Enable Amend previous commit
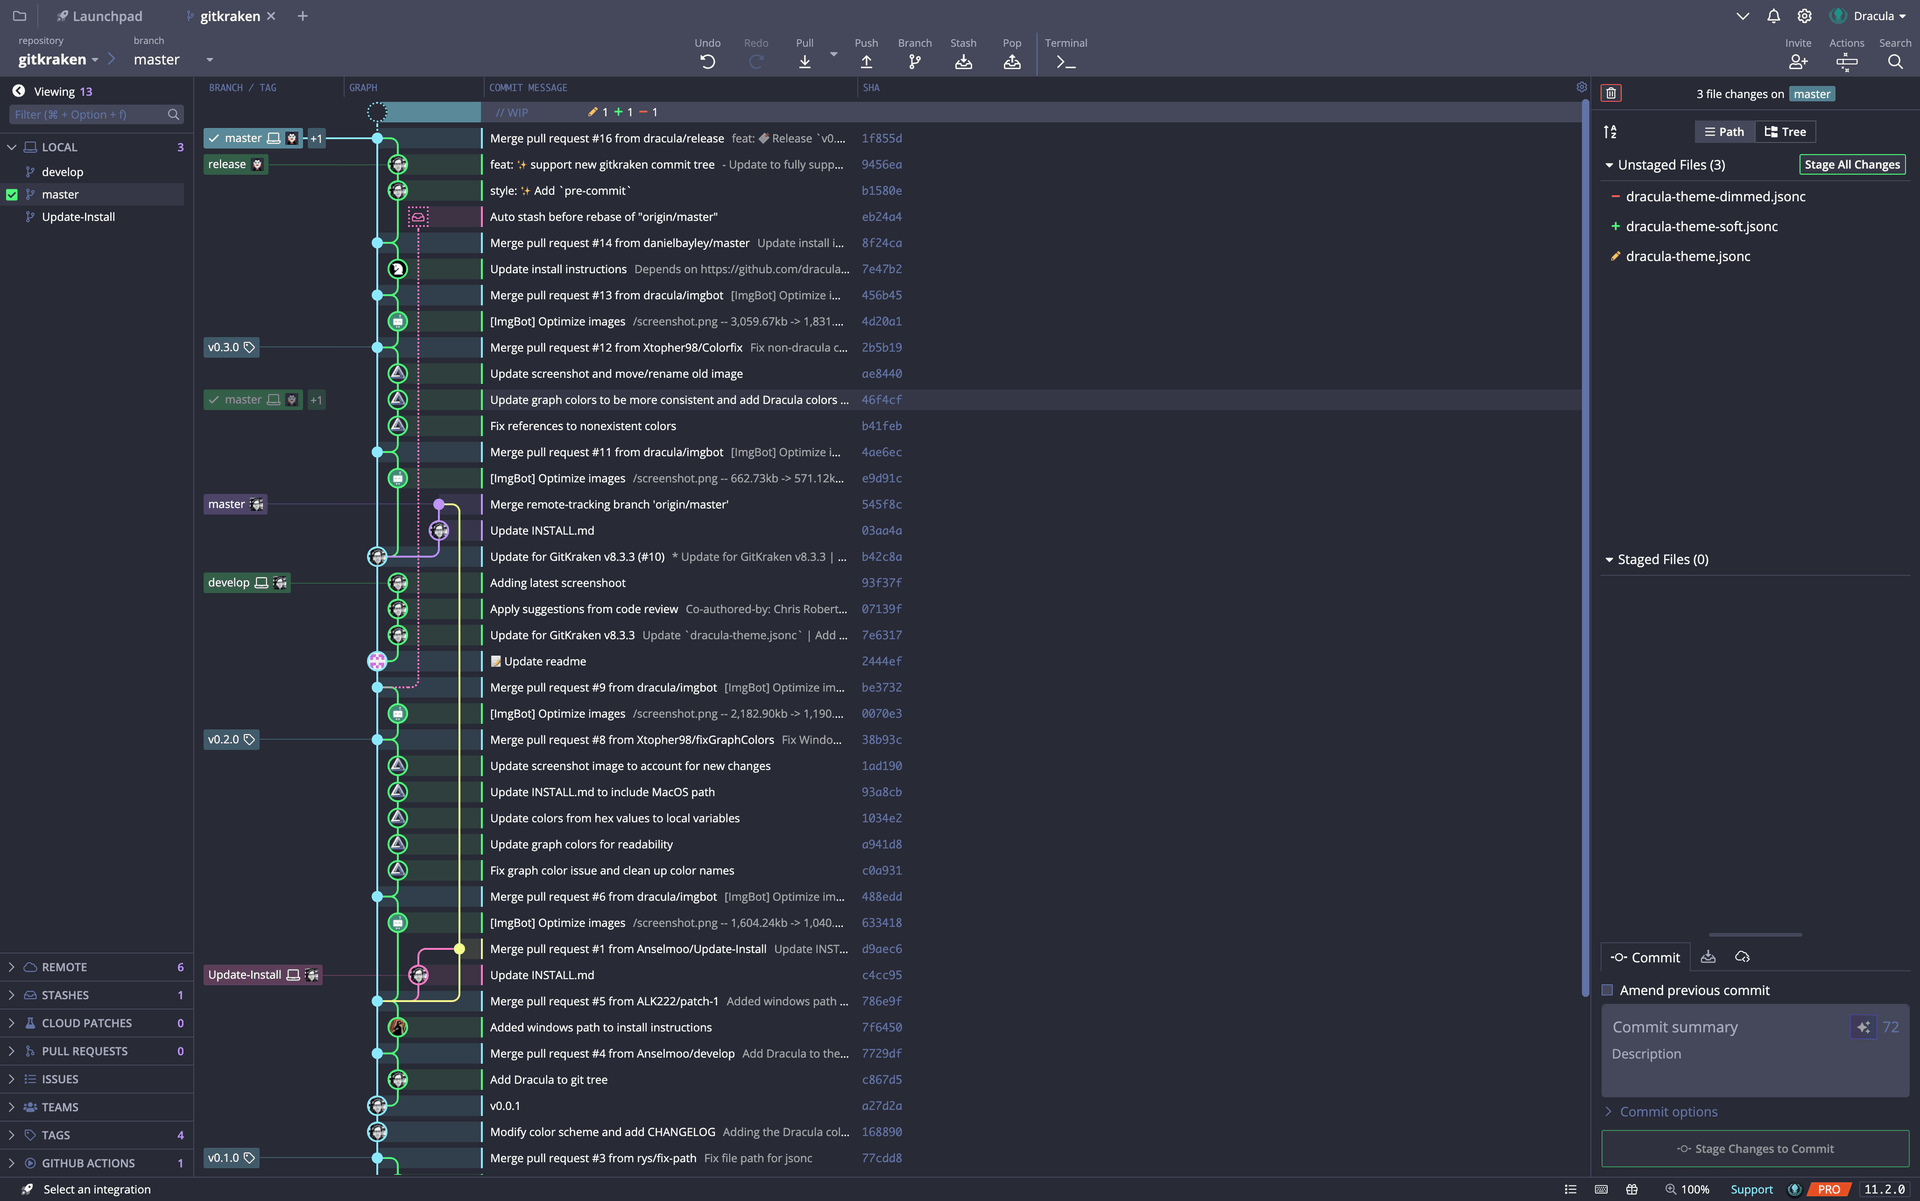This screenshot has height=1201, width=1920. click(x=1607, y=990)
